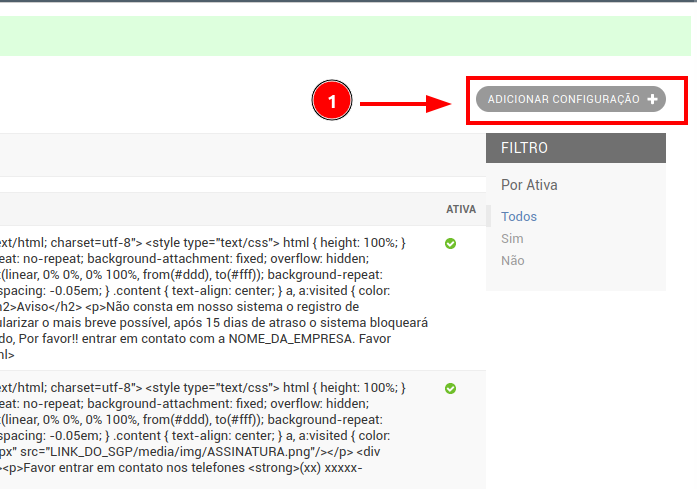Open the first configuration row containing Aviso
This screenshot has height=489, width=697.
point(200,290)
